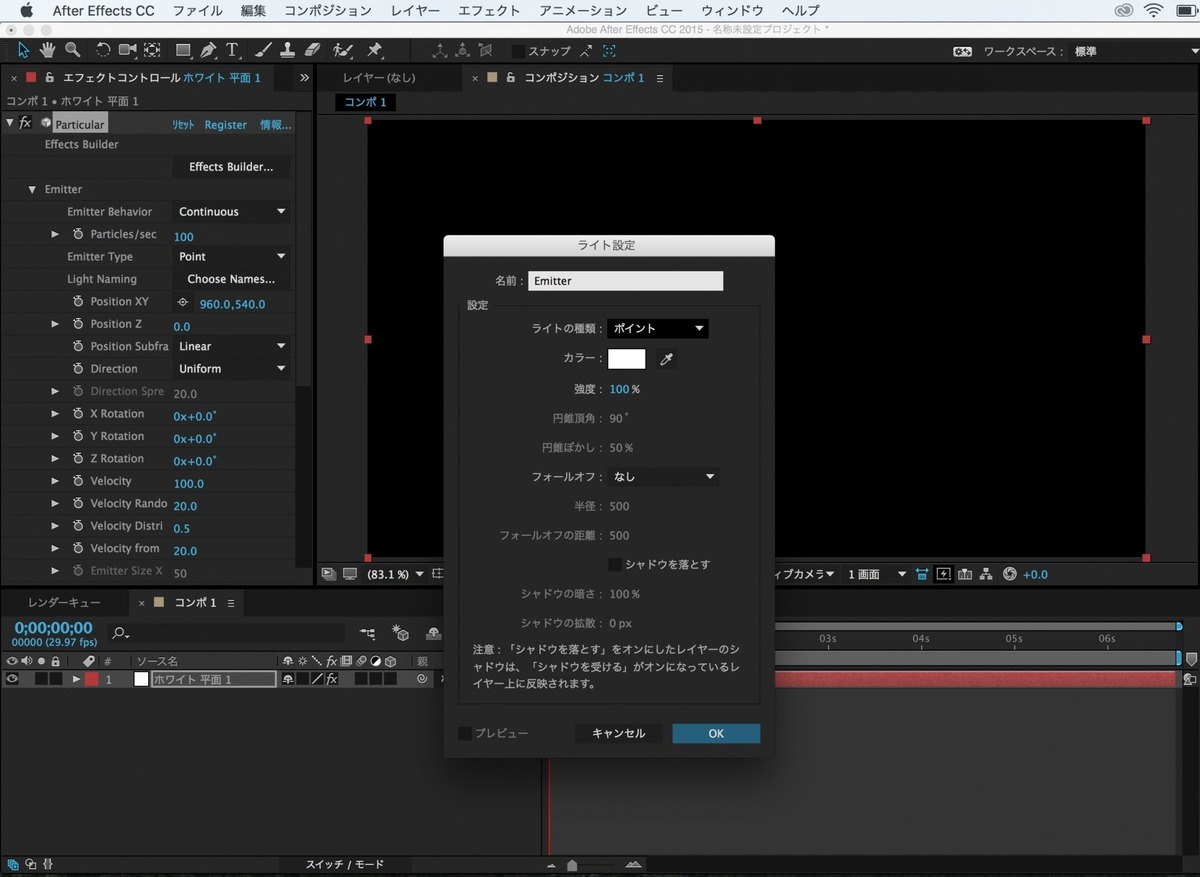
Task: Activate the Rotation tool
Action: 104,50
